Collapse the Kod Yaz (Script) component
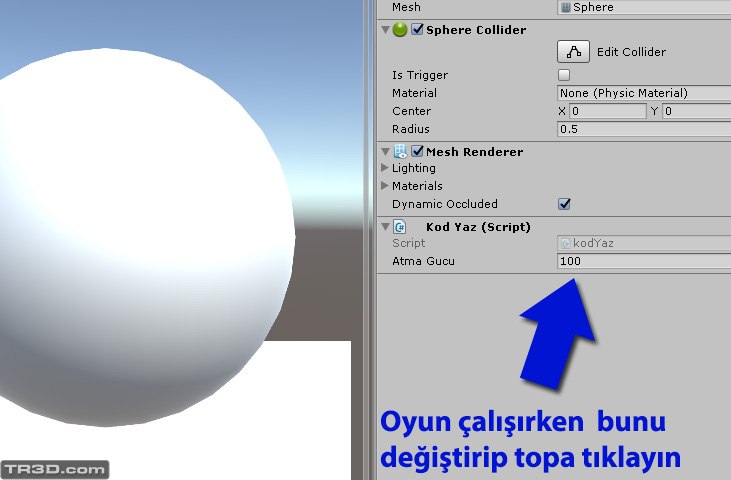This screenshot has width=731, height=480. tap(385, 227)
